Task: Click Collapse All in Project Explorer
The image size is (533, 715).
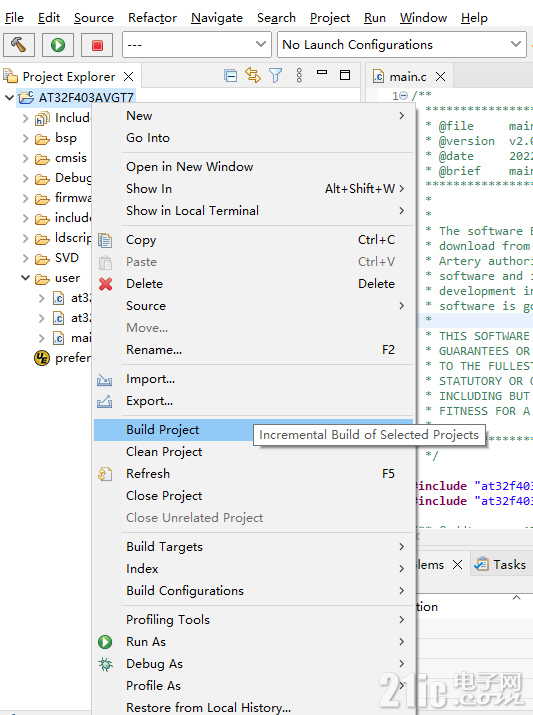Action: 231,75
